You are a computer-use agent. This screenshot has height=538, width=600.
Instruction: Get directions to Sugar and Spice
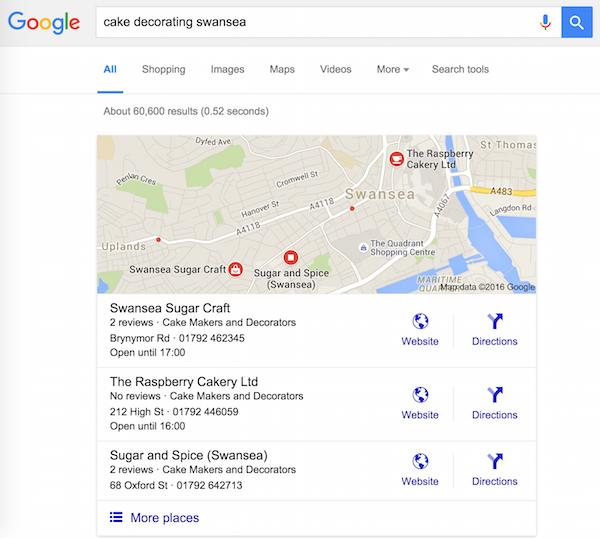click(495, 462)
